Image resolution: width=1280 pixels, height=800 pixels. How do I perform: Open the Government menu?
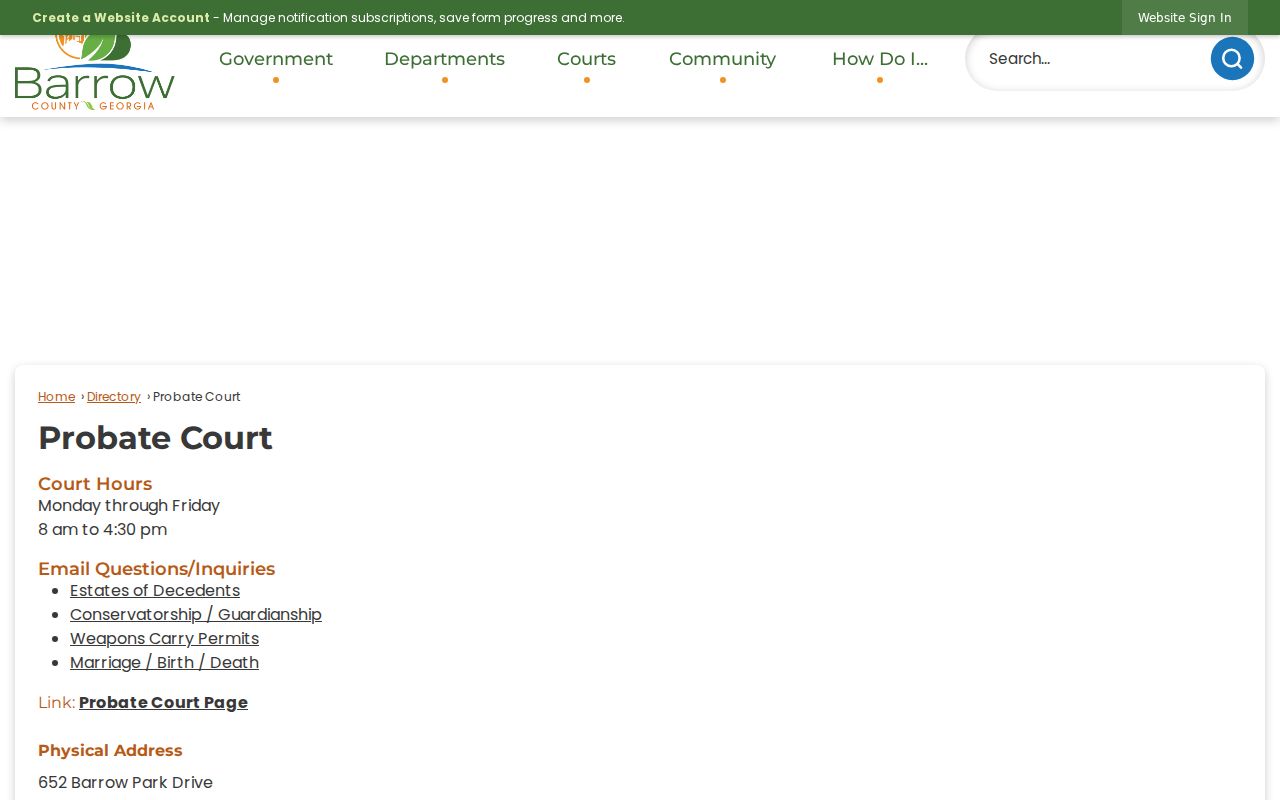point(276,59)
